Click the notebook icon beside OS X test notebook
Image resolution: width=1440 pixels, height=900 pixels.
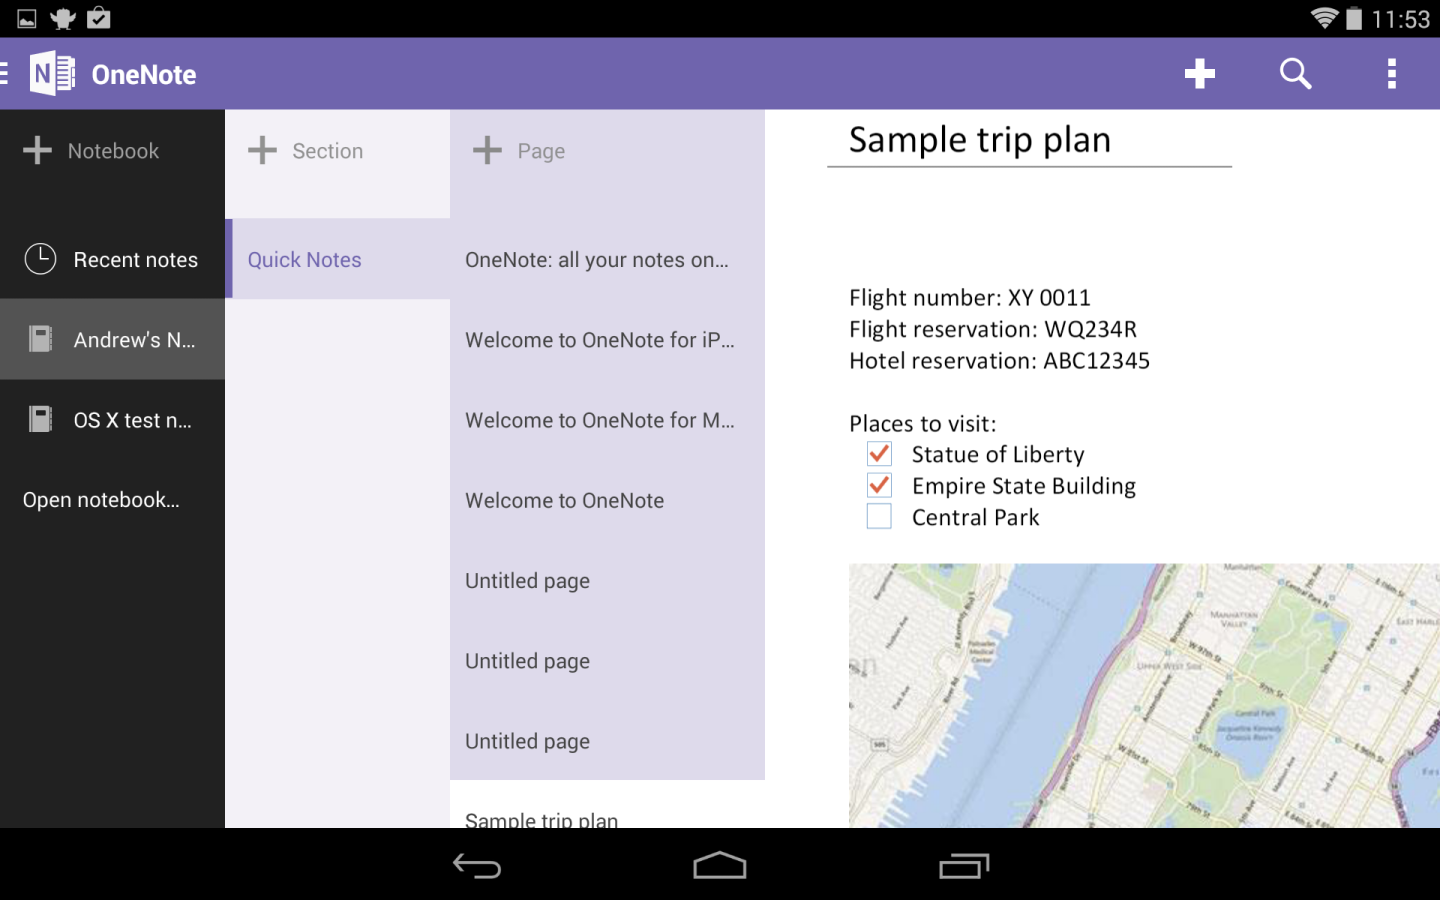[x=39, y=419]
